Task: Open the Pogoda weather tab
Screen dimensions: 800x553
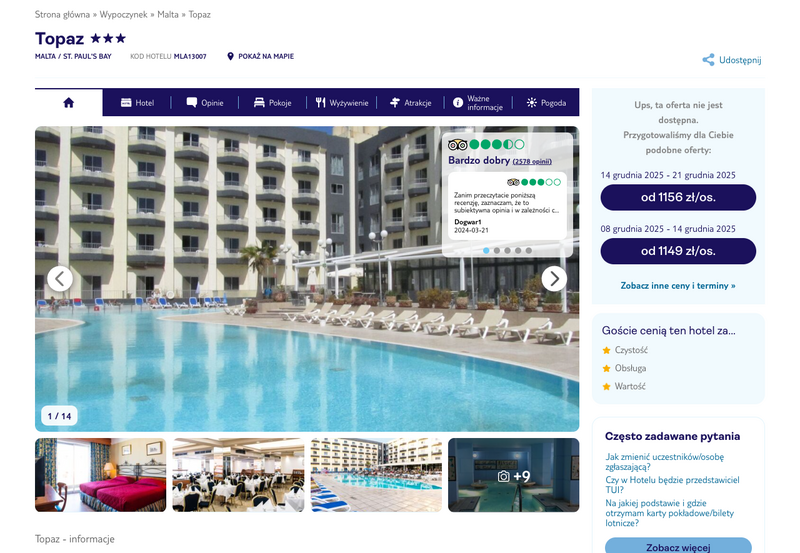Action: 546,103
